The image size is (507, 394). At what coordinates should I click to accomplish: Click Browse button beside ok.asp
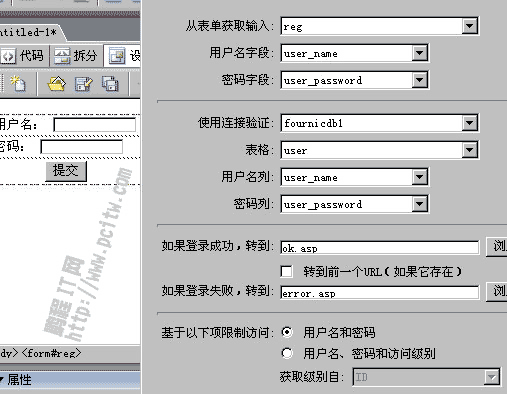pos(497,247)
